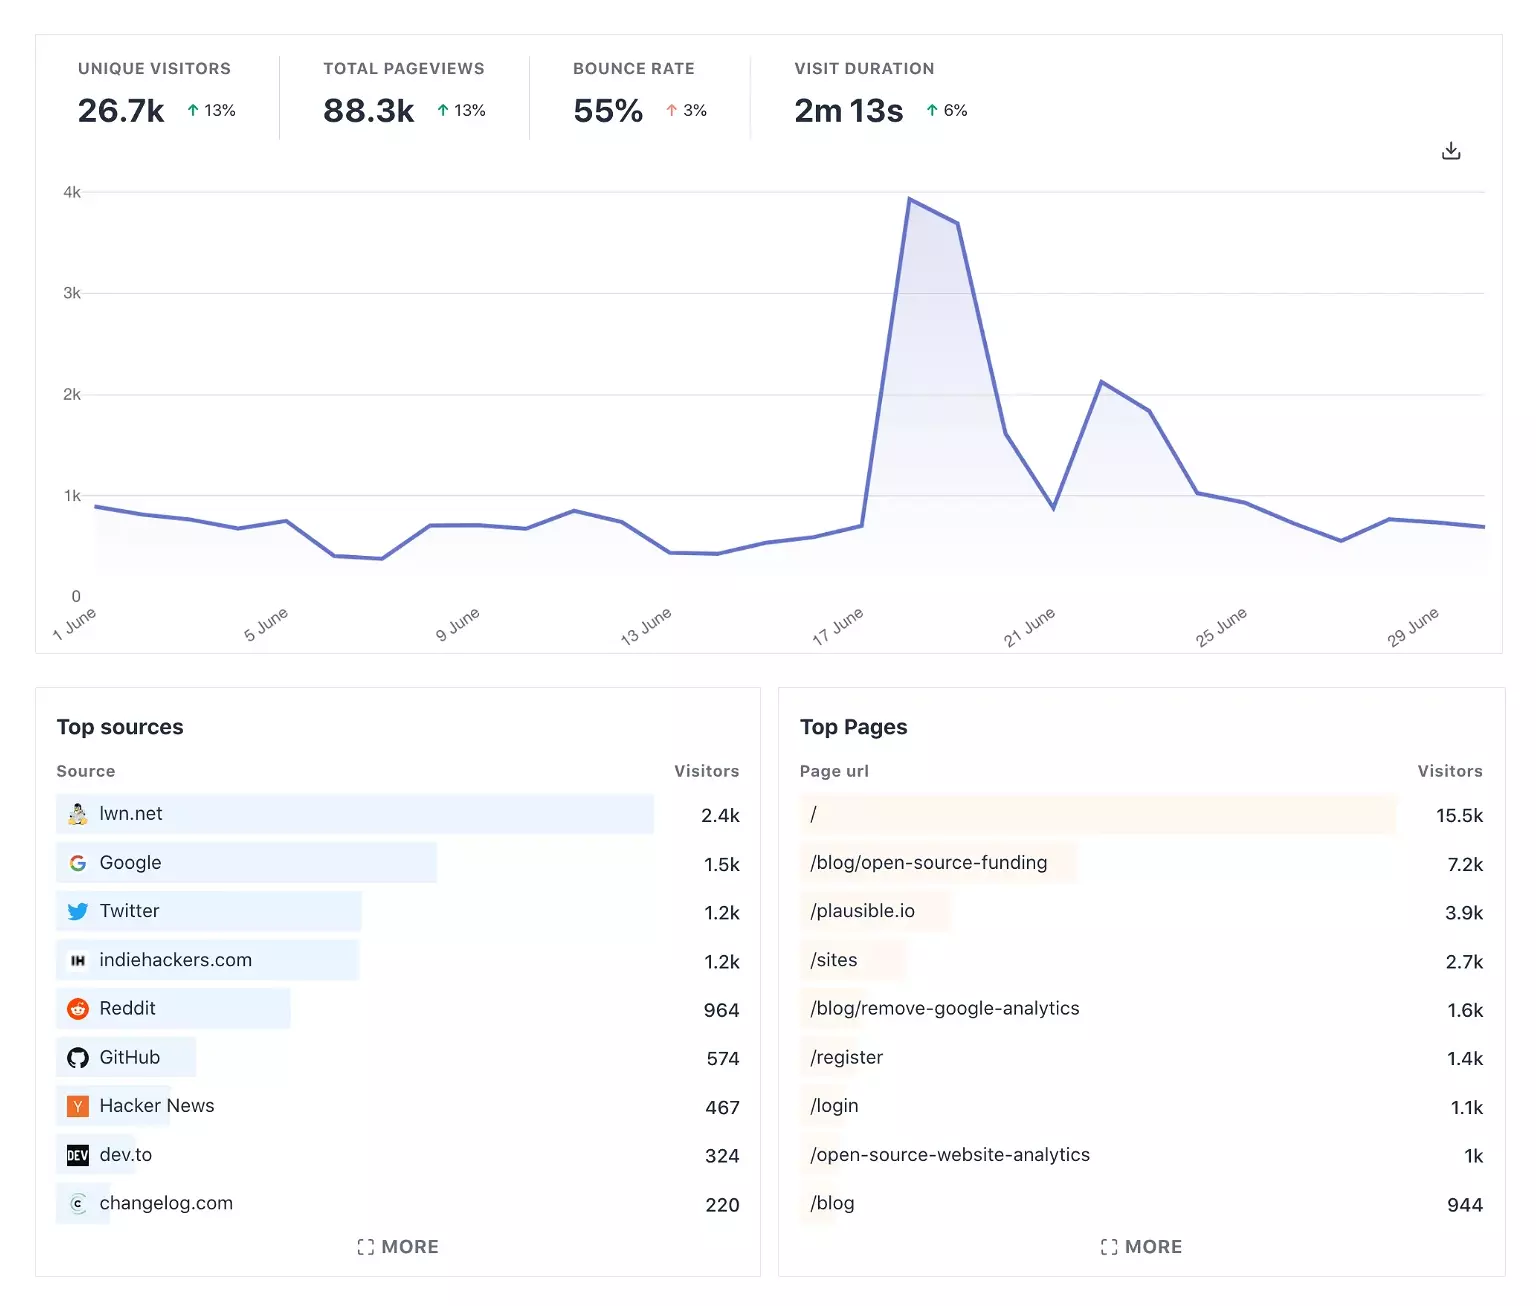Viewport: 1536px width, 1306px height.
Task: Open the /register page row
Action: [847, 1058]
